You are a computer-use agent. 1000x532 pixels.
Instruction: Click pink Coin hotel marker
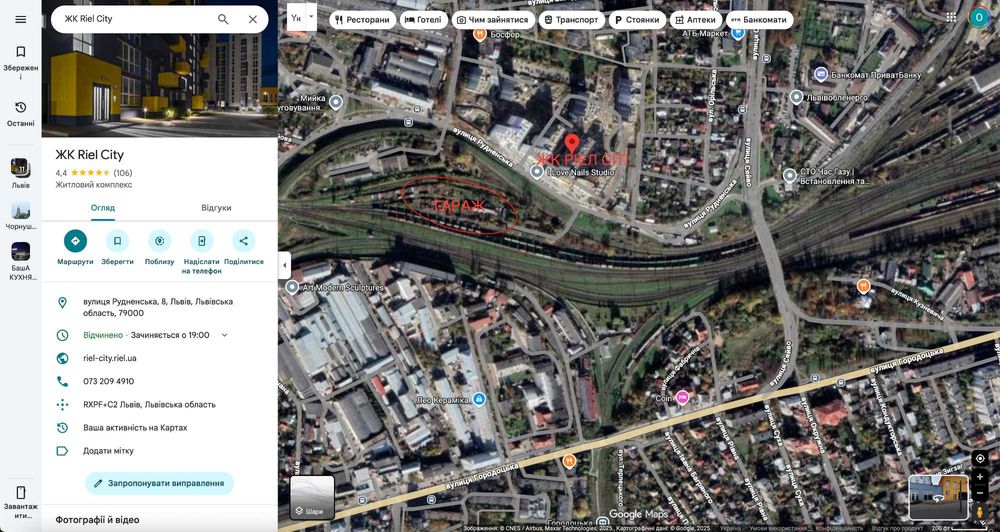coord(682,397)
